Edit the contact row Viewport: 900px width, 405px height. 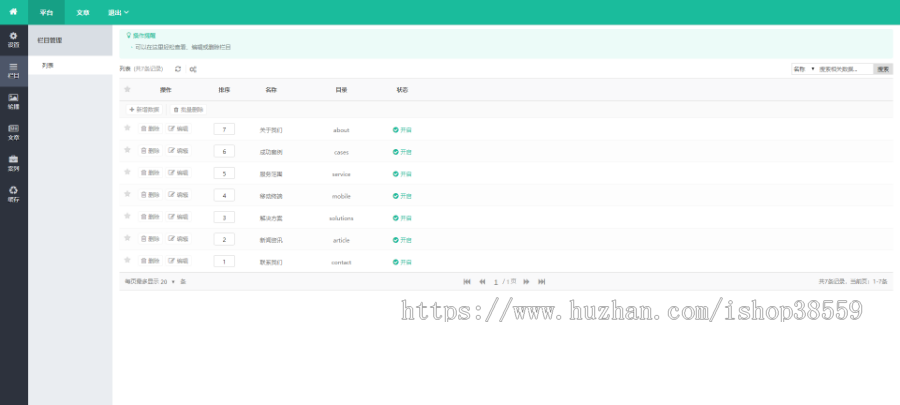tap(179, 260)
